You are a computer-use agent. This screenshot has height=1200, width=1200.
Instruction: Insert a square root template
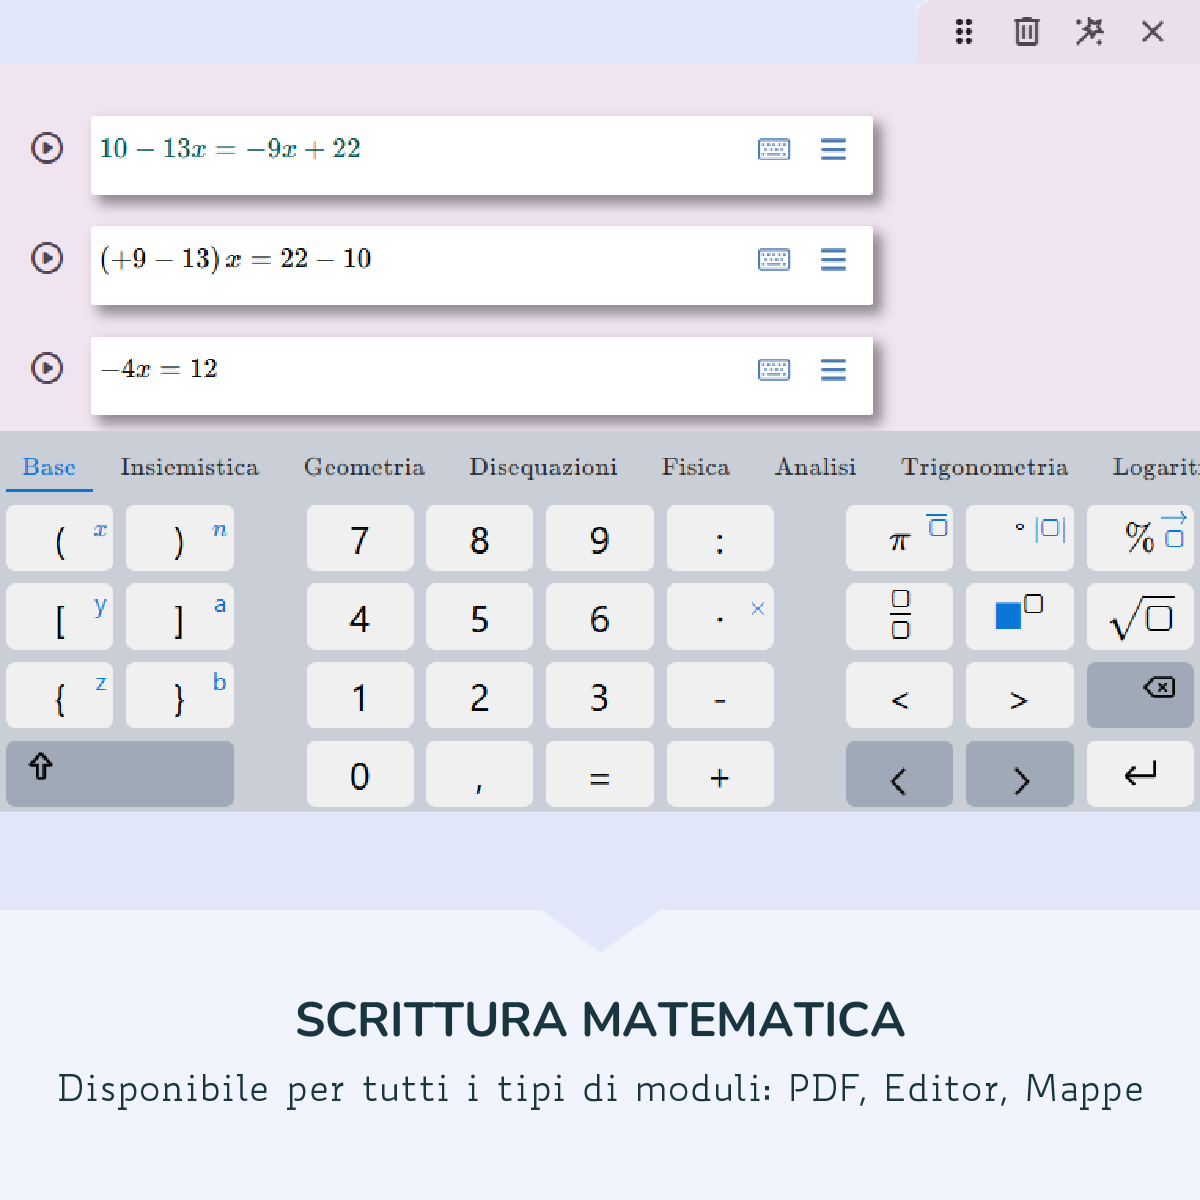coord(1140,617)
